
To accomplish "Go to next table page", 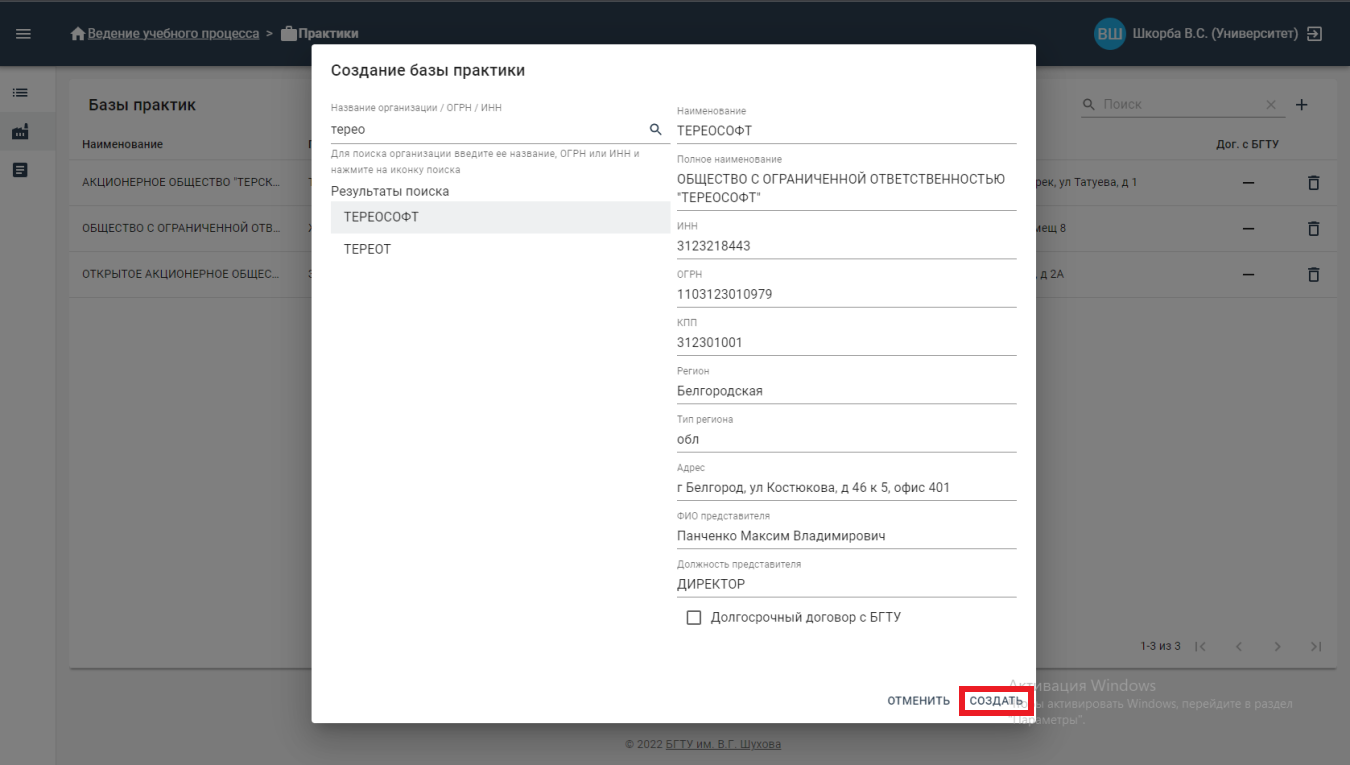I will [x=1277, y=647].
